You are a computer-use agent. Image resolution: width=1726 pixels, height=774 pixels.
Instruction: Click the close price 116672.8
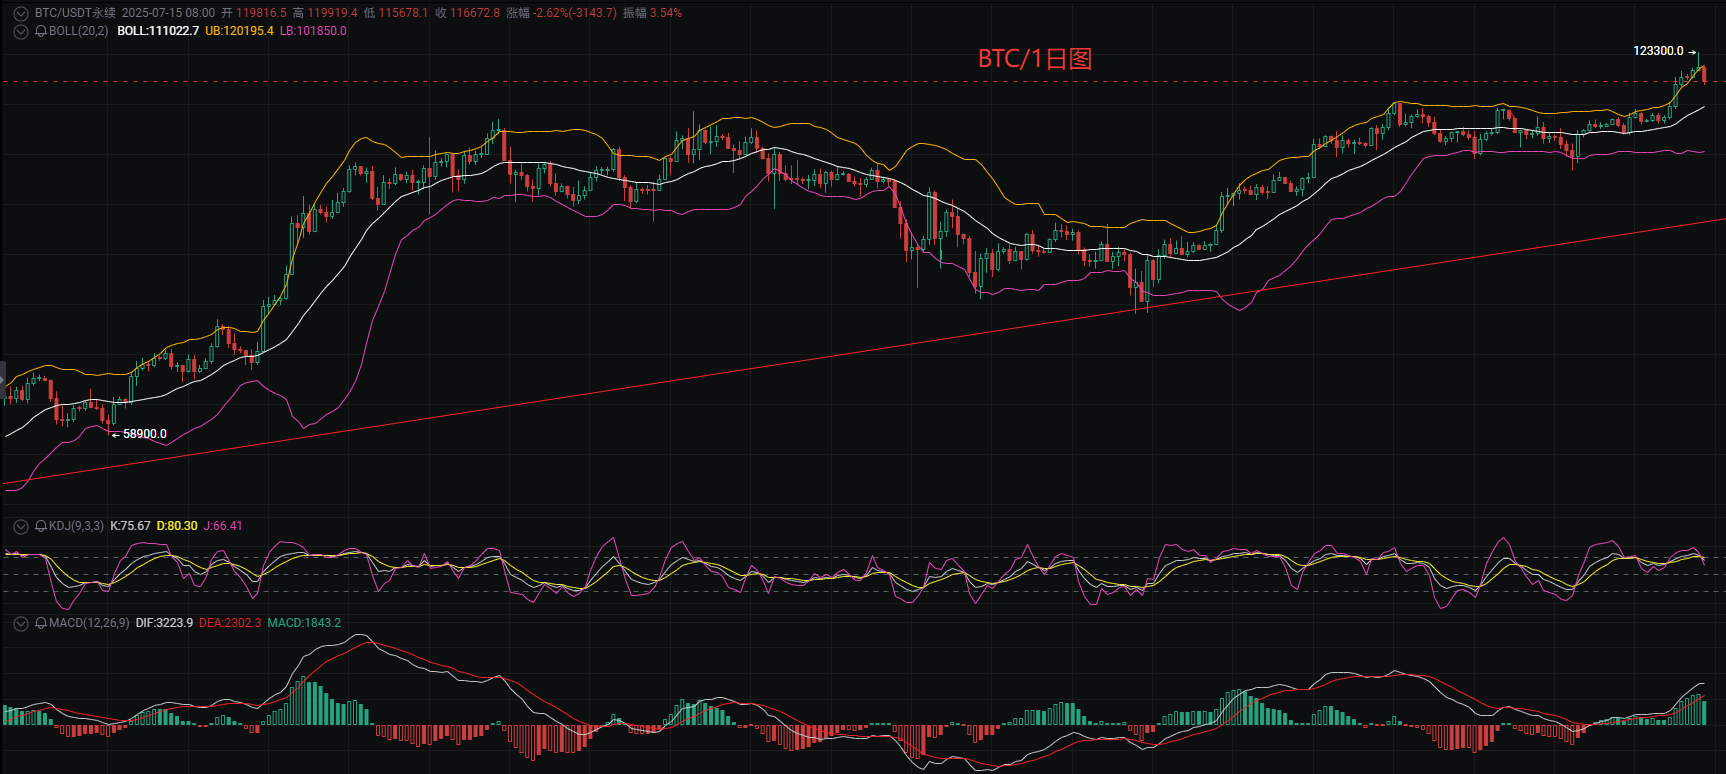tap(475, 13)
